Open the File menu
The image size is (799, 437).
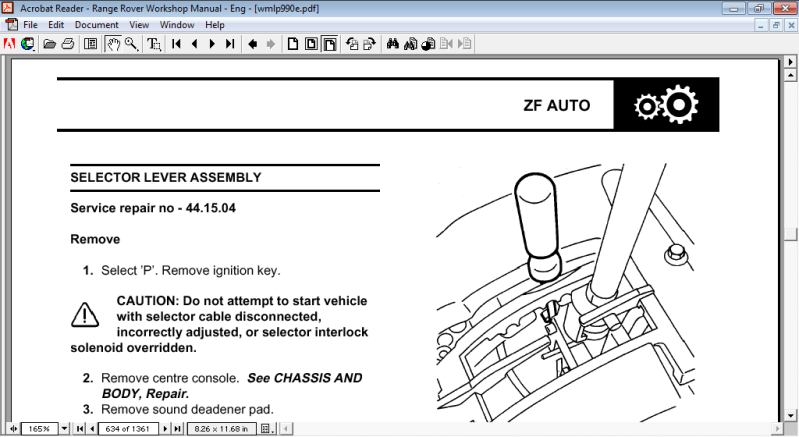30,24
